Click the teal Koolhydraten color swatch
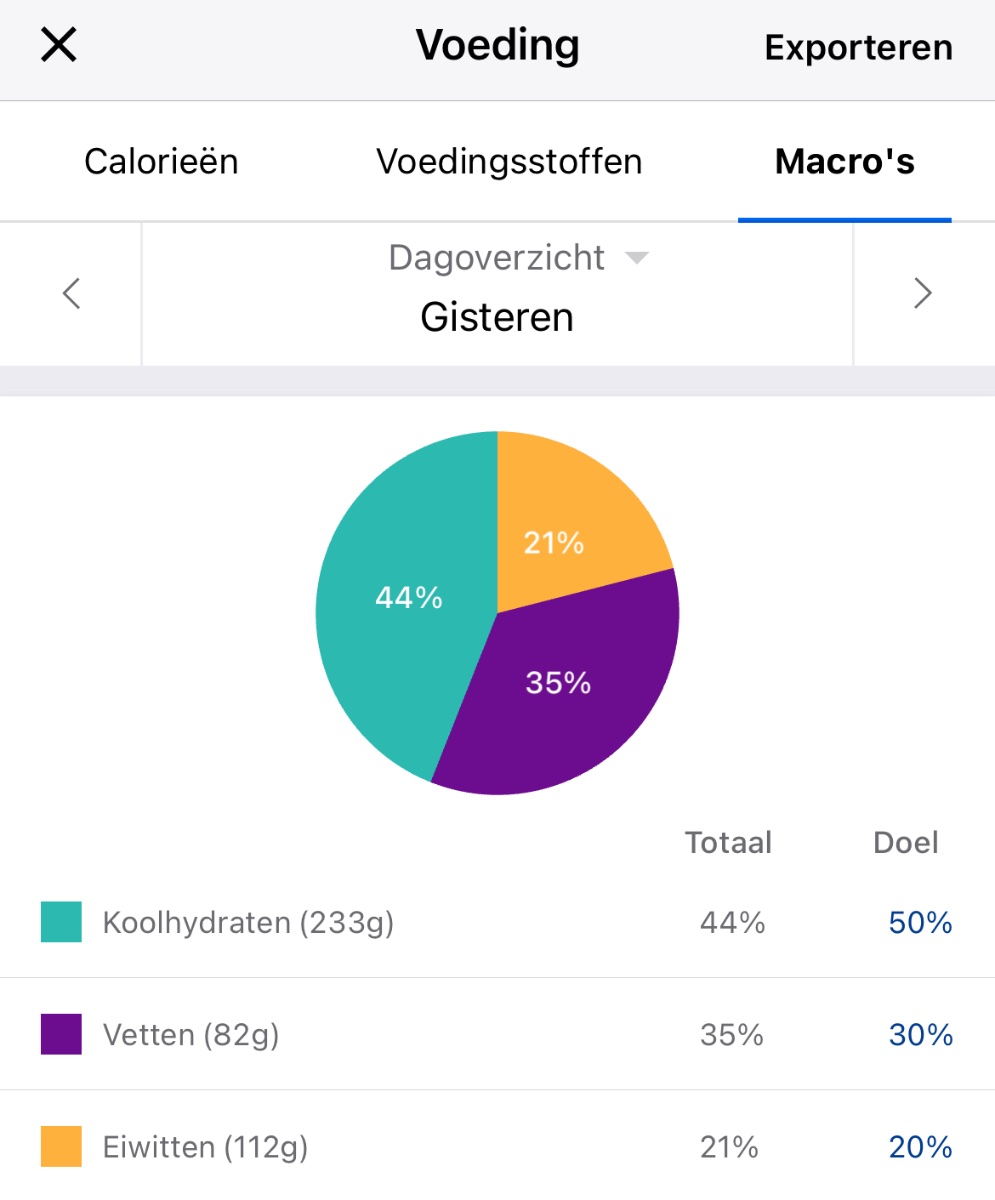Screen dimensions: 995x1200 pyautogui.click(x=61, y=922)
